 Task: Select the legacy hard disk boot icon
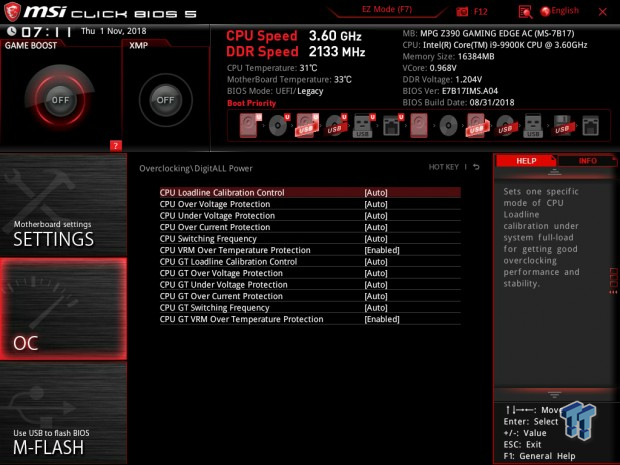tap(419, 125)
